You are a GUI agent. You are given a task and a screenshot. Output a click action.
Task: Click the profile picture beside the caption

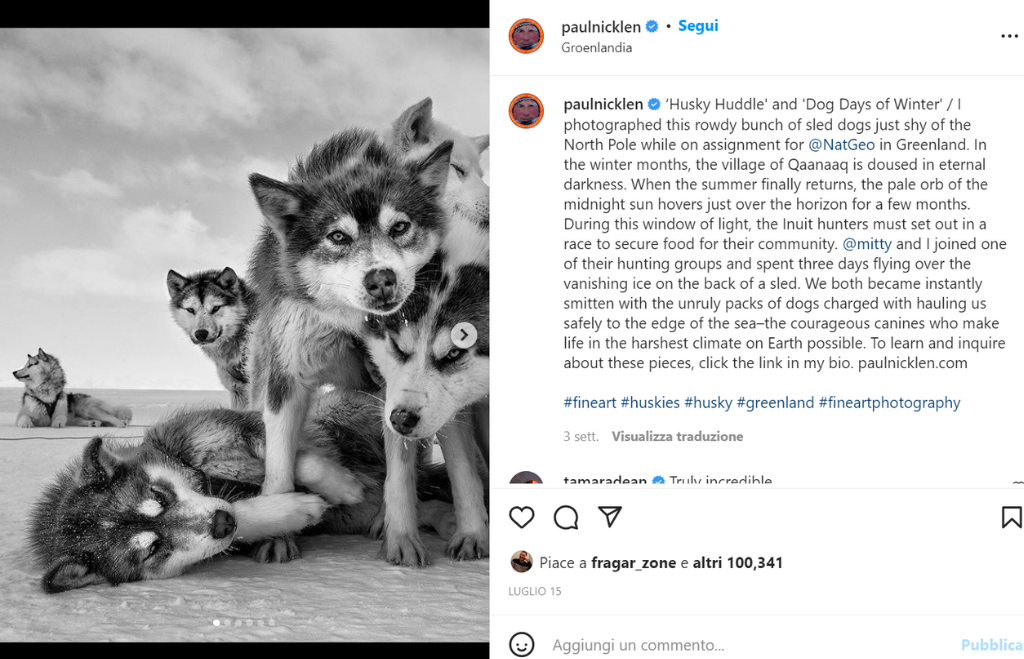[x=526, y=111]
